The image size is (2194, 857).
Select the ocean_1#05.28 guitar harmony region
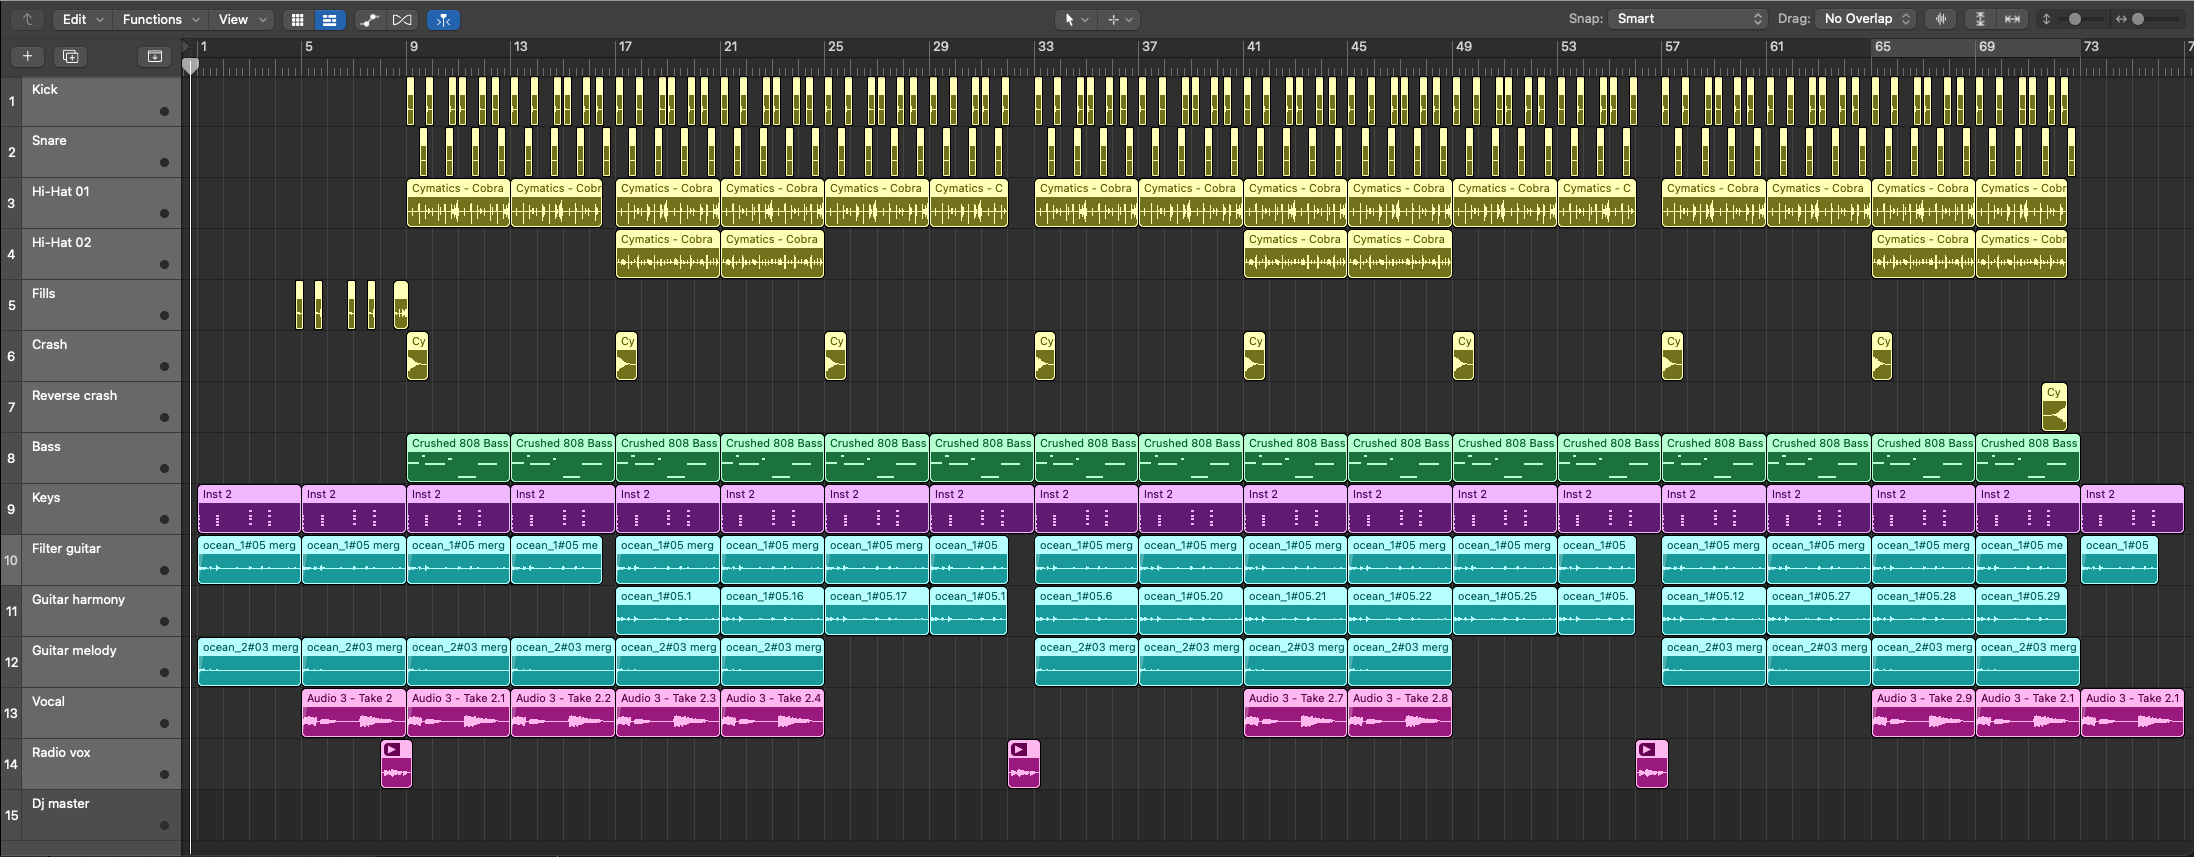1924,611
